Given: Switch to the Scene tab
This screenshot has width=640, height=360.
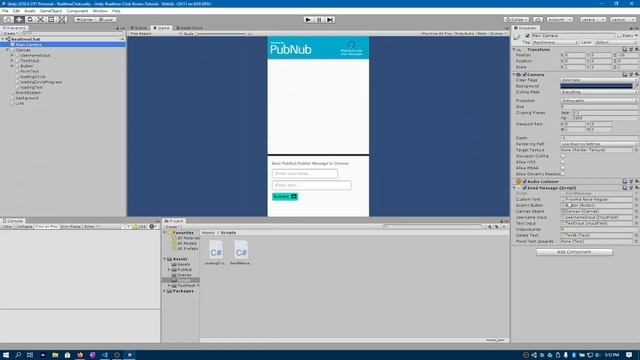Looking at the screenshot, I should tap(139, 28).
